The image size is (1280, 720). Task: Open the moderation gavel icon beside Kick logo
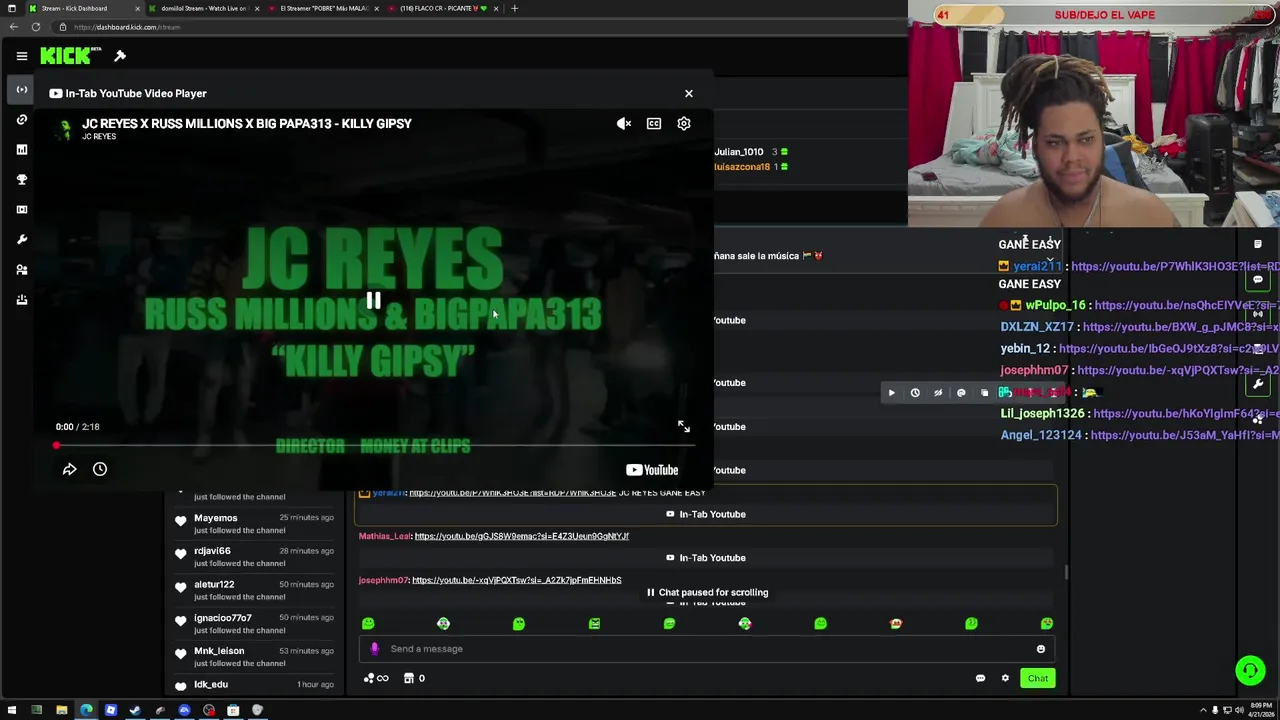120,56
